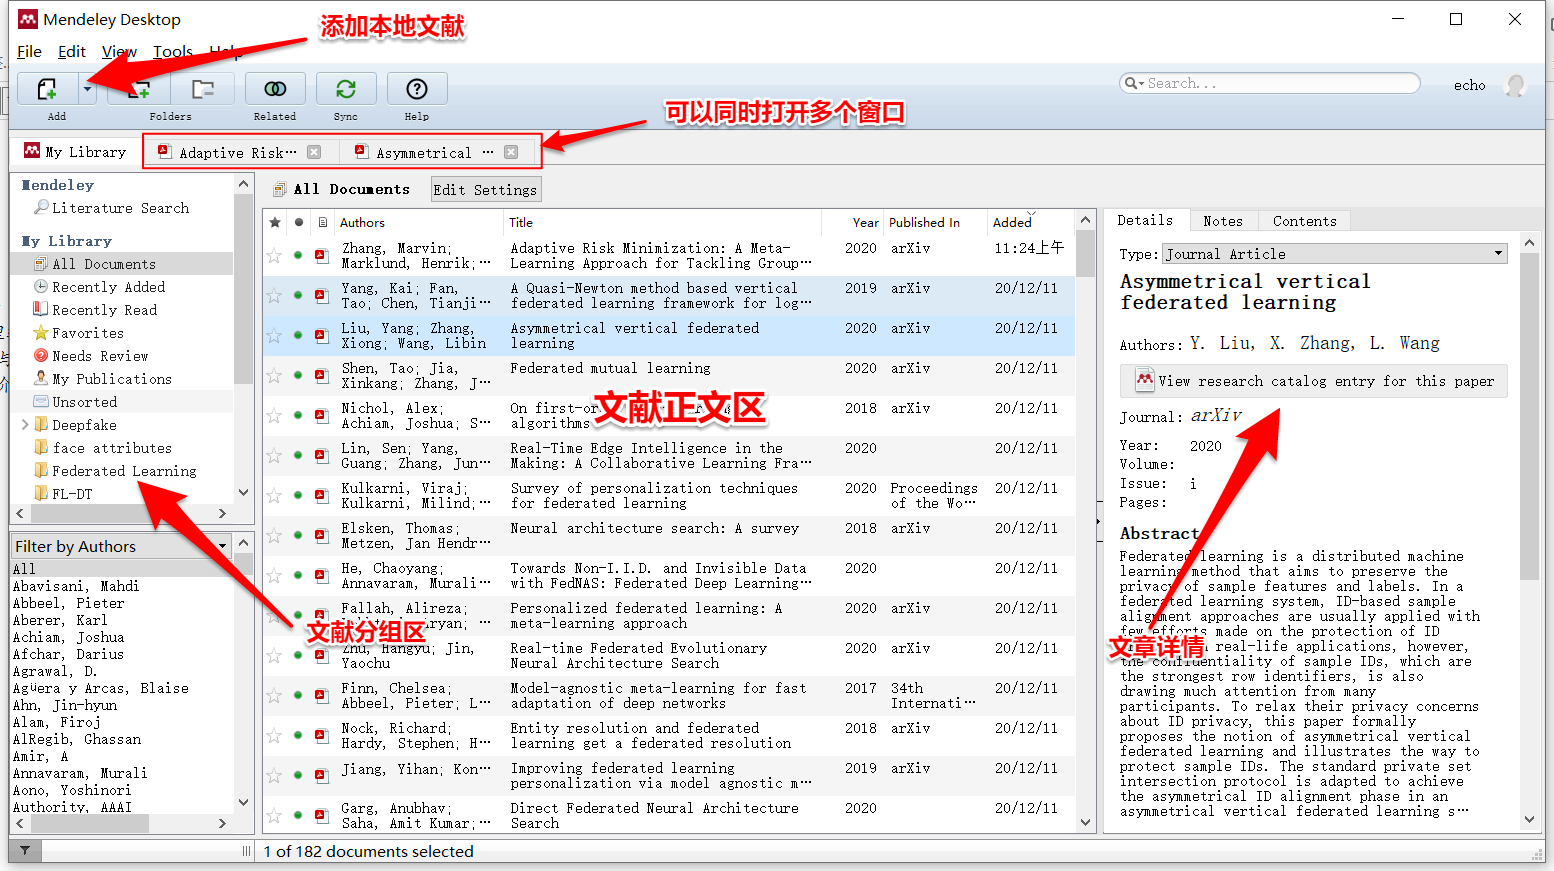Open the Federated Learning folder
Viewport: 1554px width, 871px height.
tap(124, 471)
